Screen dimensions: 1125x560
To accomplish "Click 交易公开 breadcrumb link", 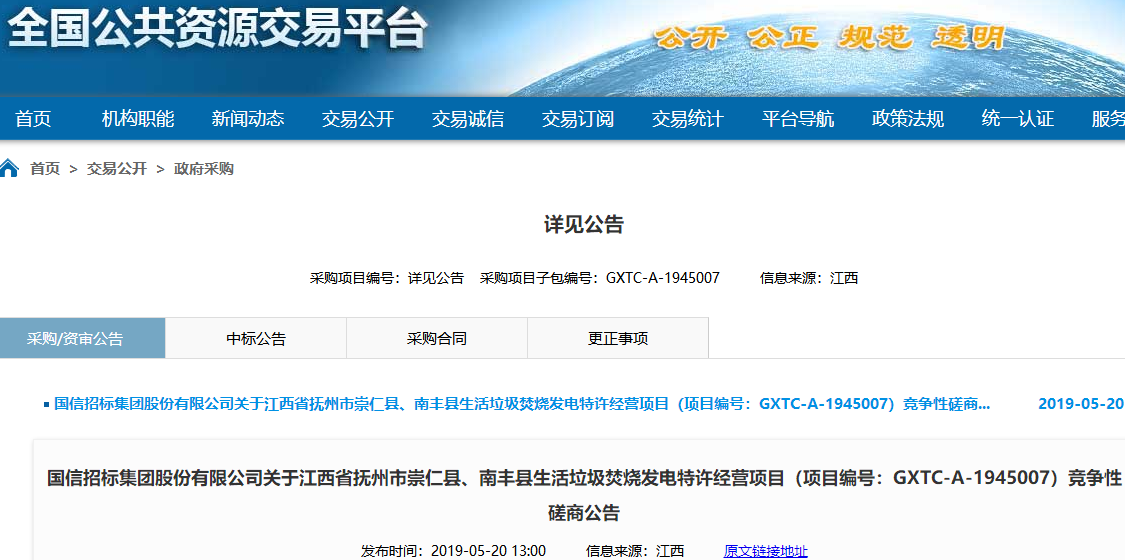I will [x=117, y=169].
